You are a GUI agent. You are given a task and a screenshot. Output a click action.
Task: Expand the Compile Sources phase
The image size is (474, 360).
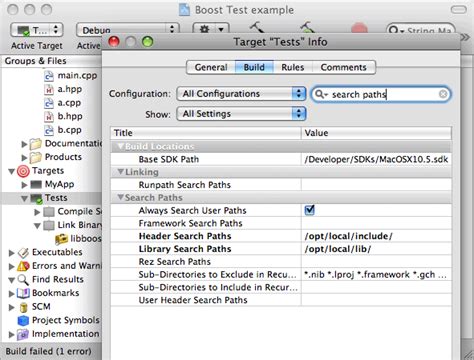coord(37,212)
